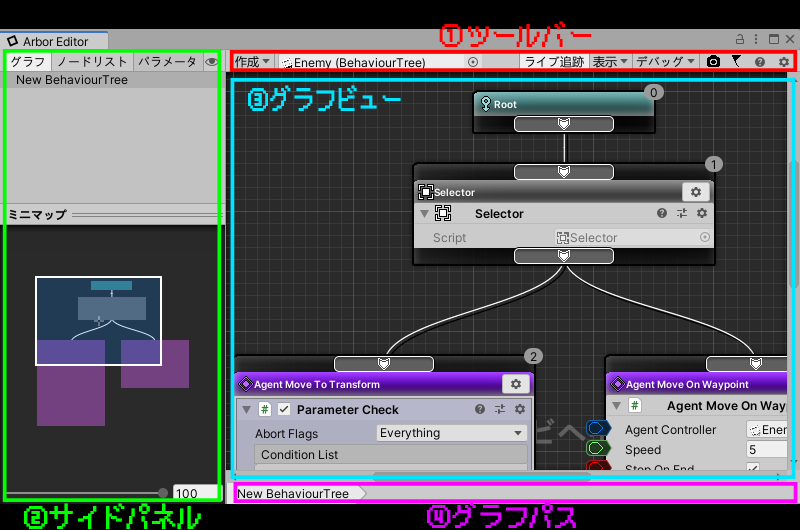Click New BehaviourTree in the graph path bar
This screenshot has height=530, width=800.
tap(293, 494)
